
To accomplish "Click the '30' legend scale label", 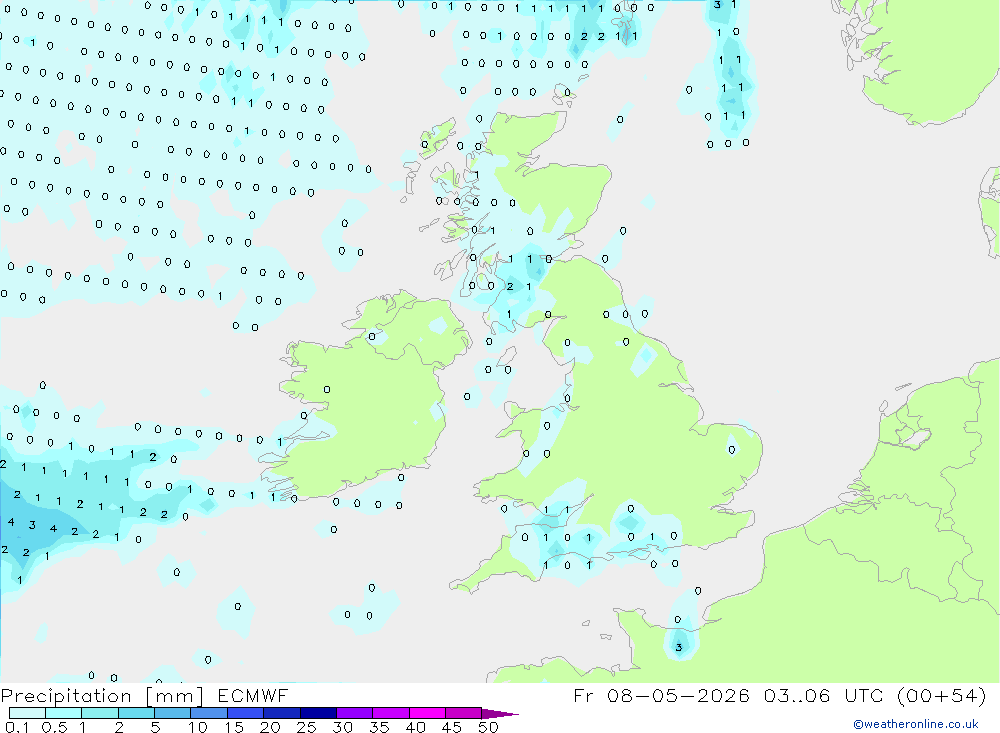I will click(x=342, y=727).
